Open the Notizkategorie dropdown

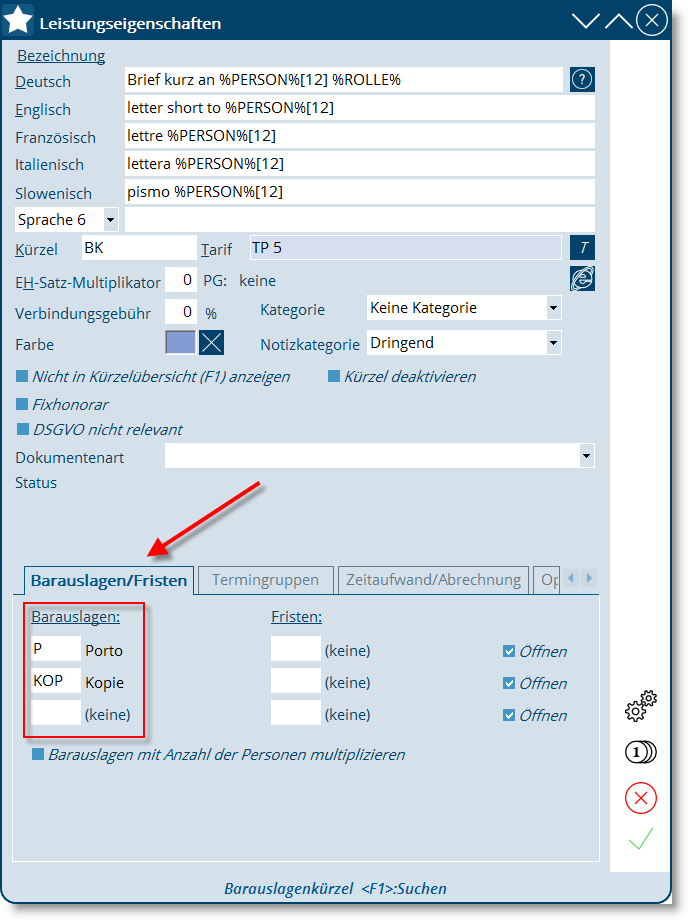[x=553, y=343]
